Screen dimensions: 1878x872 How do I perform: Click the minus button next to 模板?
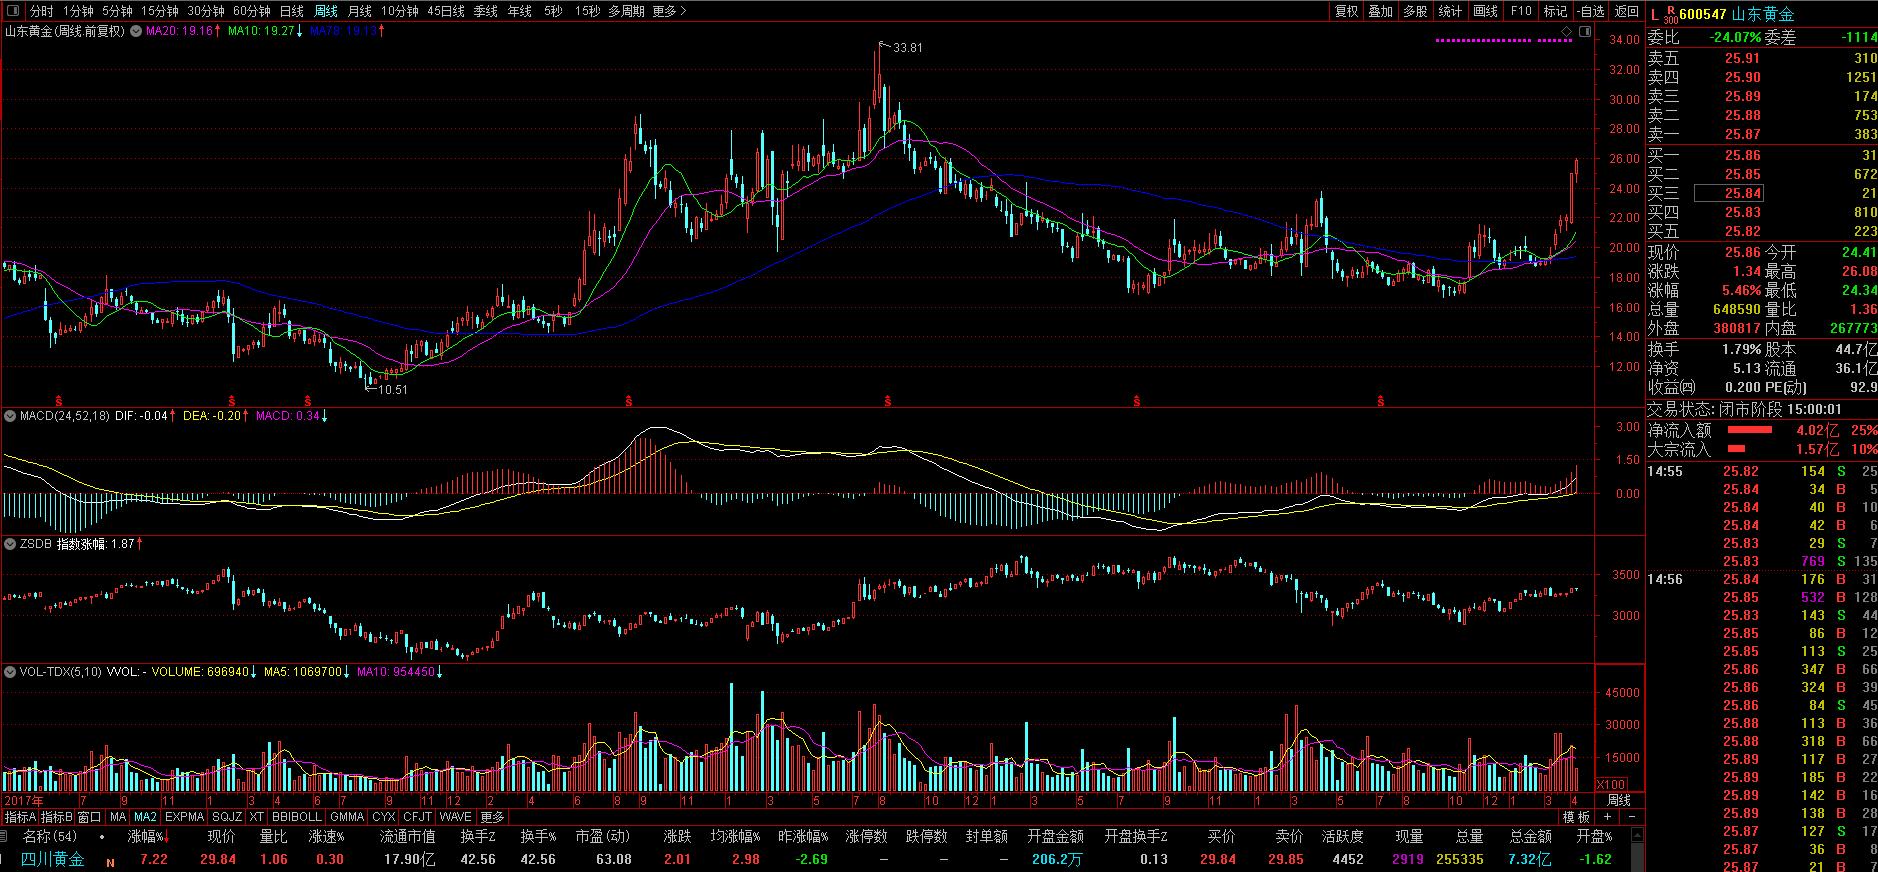click(x=1632, y=817)
